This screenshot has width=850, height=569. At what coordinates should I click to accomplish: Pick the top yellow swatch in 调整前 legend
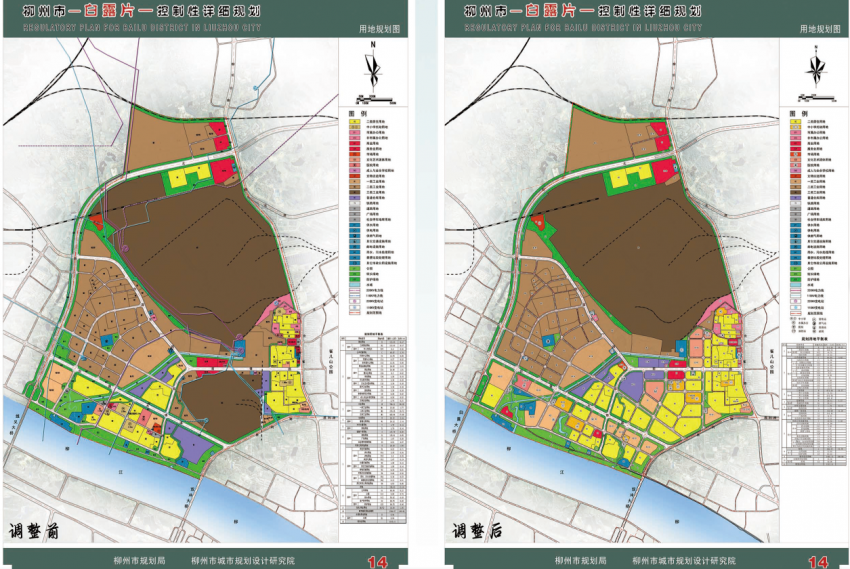point(354,121)
